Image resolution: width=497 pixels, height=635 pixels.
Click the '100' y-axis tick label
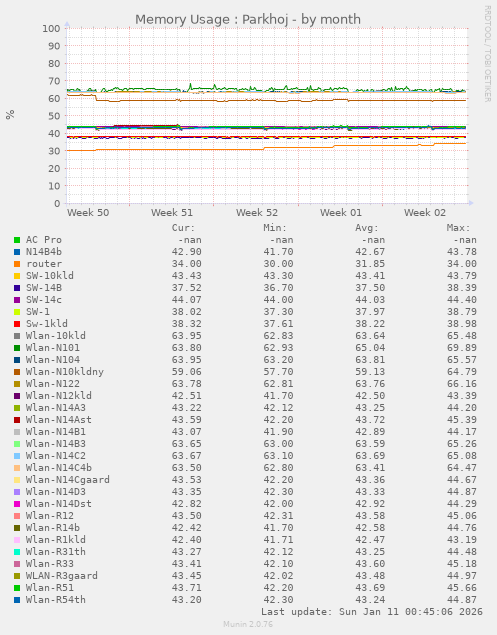pos(51,29)
